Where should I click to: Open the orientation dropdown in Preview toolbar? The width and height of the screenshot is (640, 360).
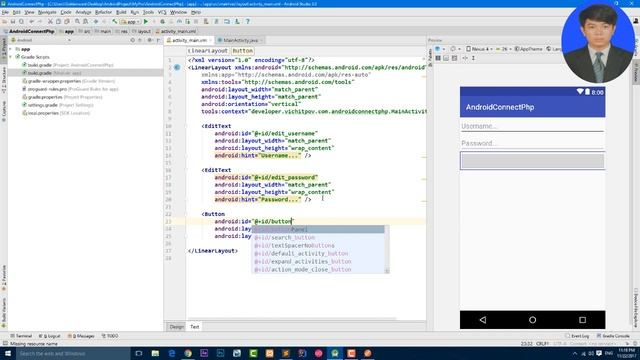point(455,49)
